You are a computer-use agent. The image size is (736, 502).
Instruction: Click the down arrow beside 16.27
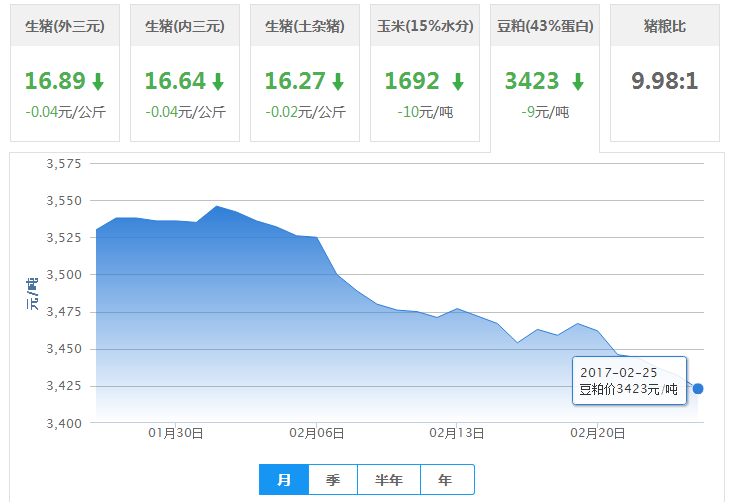click(x=338, y=82)
